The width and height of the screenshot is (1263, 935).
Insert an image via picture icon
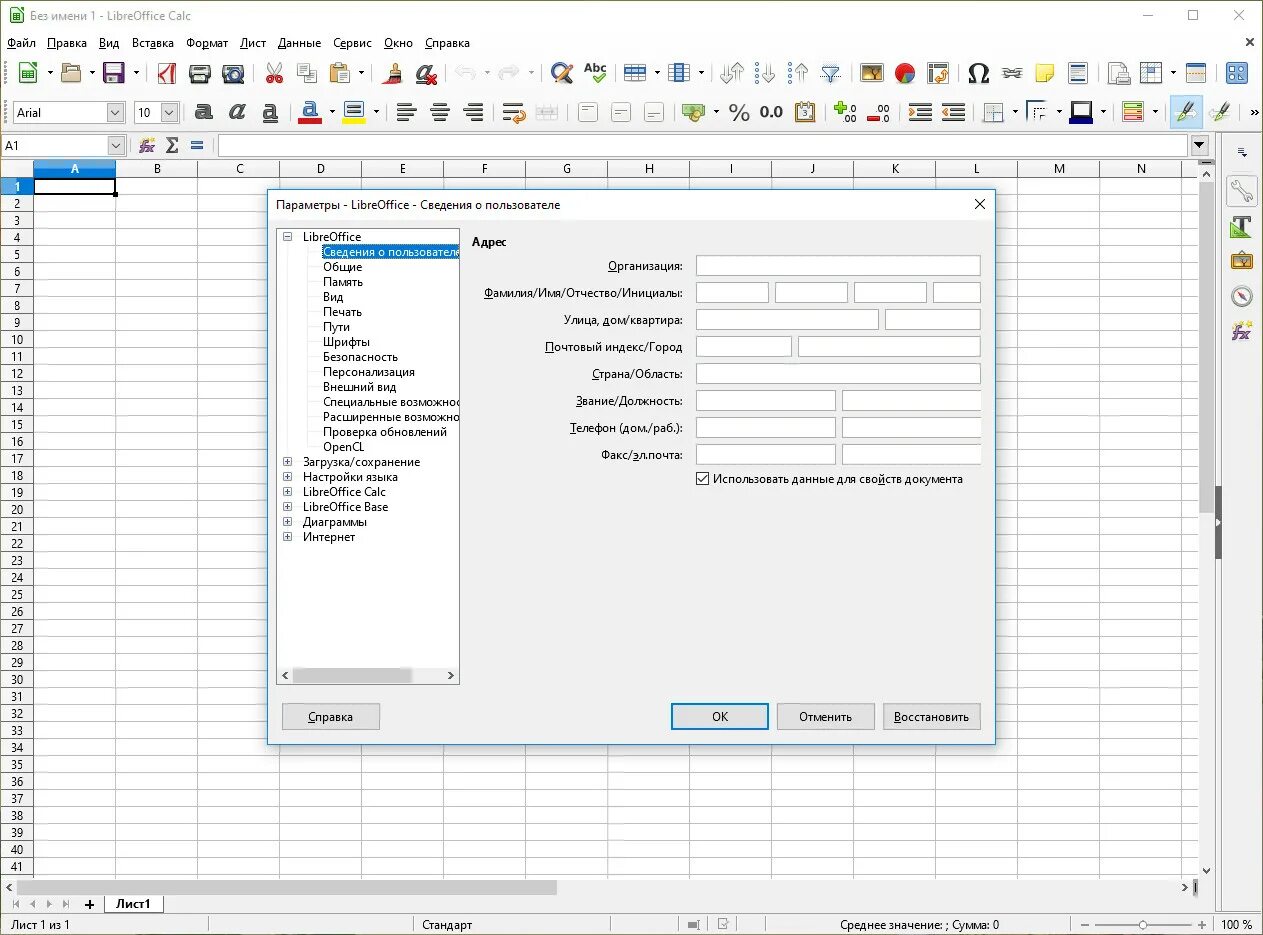pyautogui.click(x=872, y=73)
